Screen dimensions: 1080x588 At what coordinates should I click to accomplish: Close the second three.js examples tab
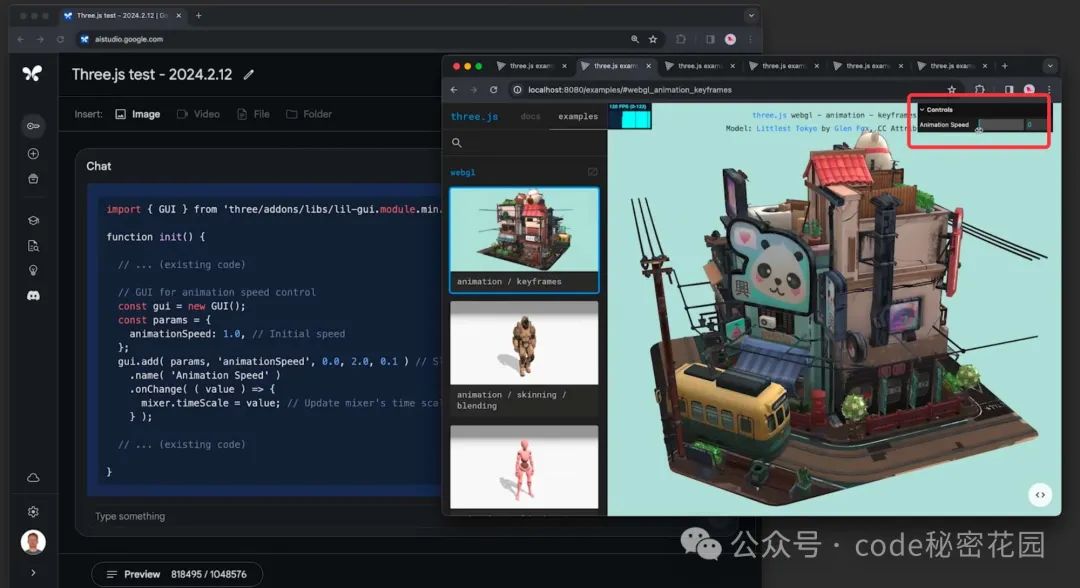pyautogui.click(x=648, y=66)
